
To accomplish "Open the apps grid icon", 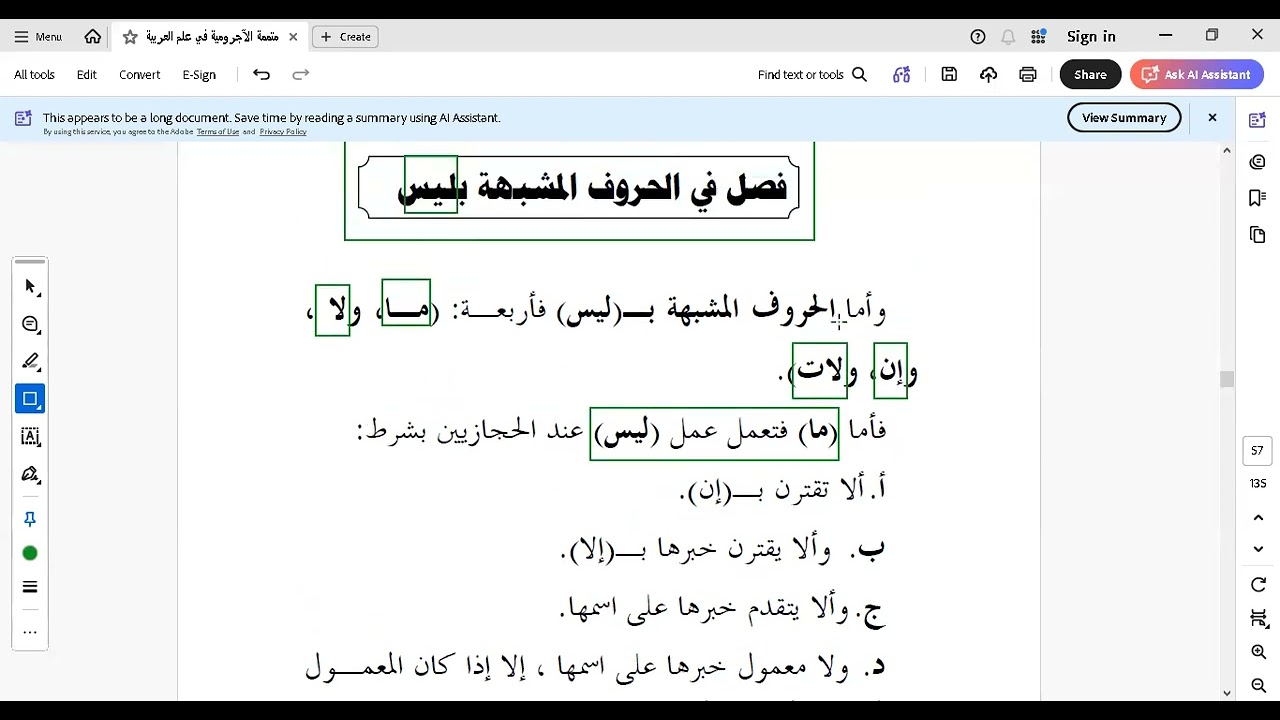I will [1038, 36].
